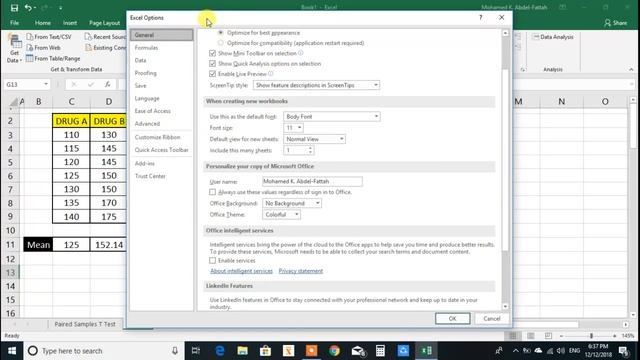Open Task View in the taskbar
The height and width of the screenshot is (360, 640).
click(196, 351)
